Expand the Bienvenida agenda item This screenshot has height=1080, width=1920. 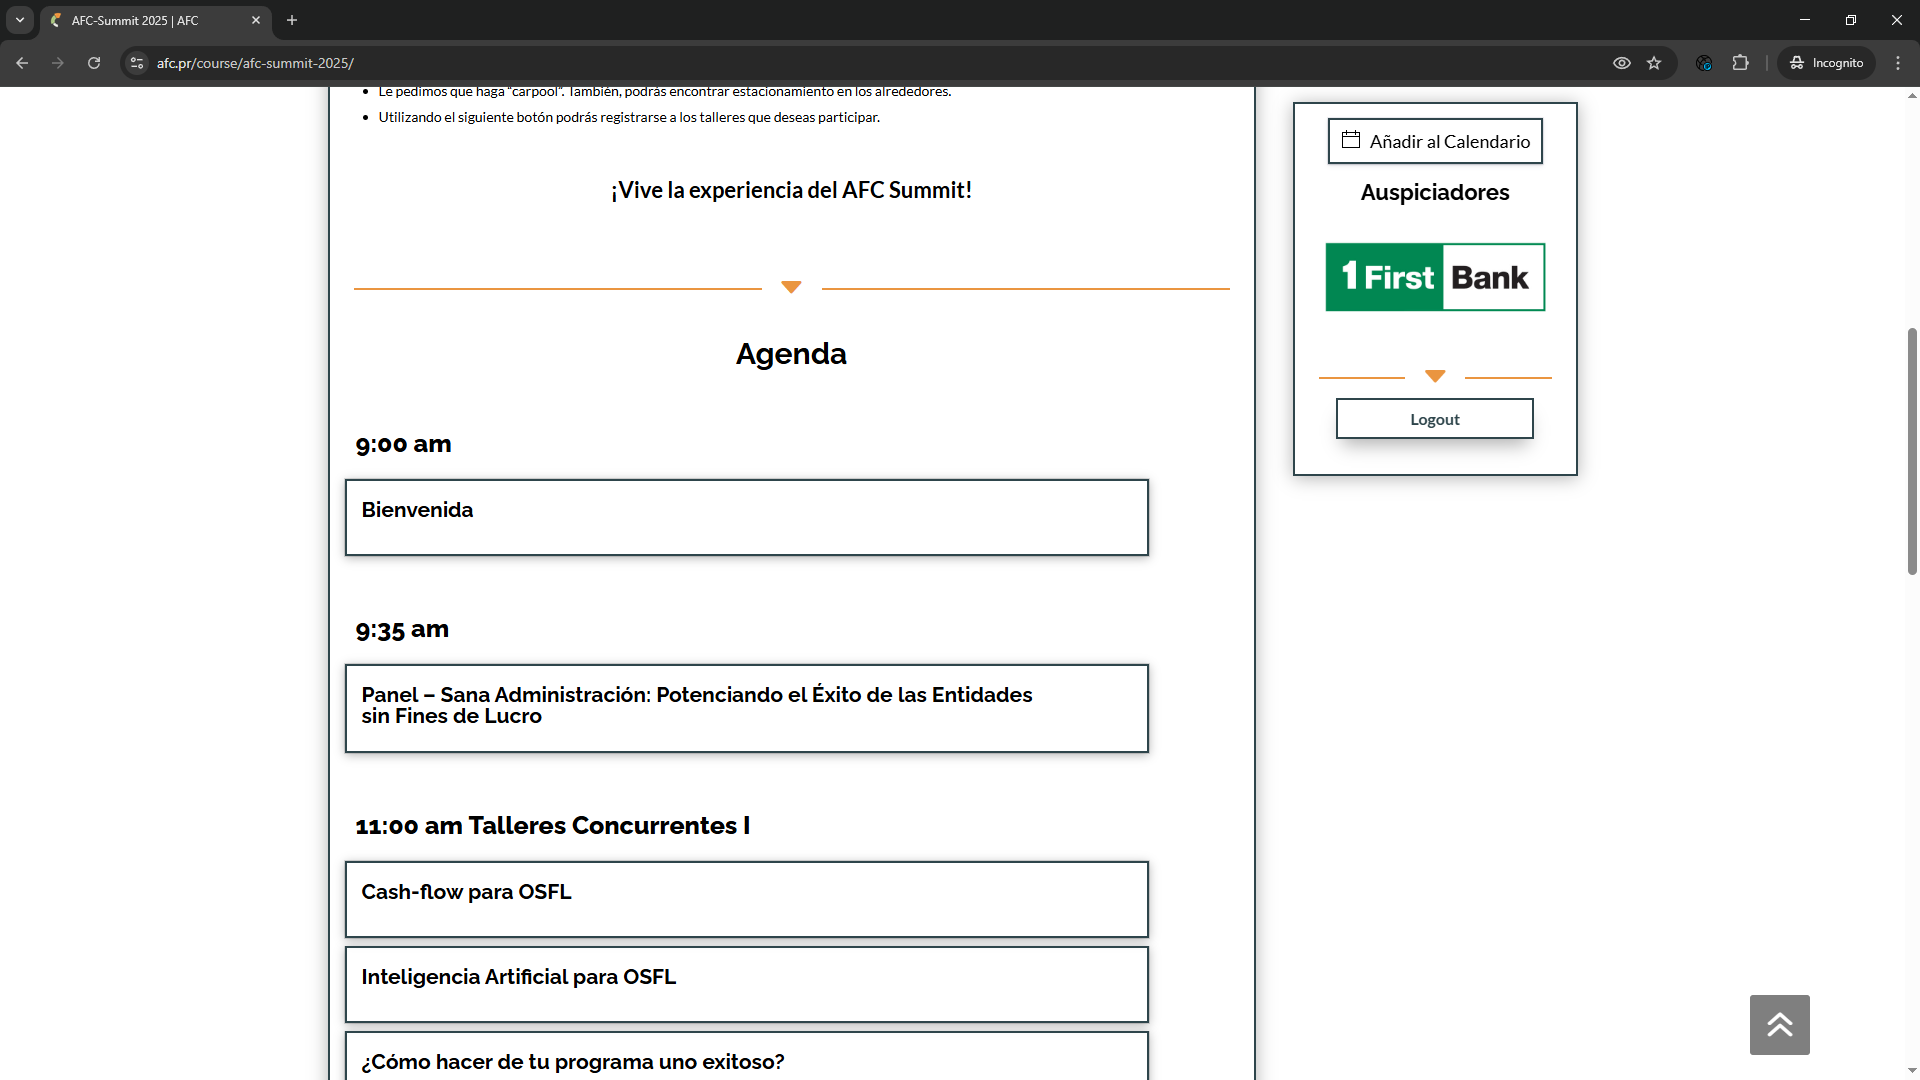coord(746,517)
